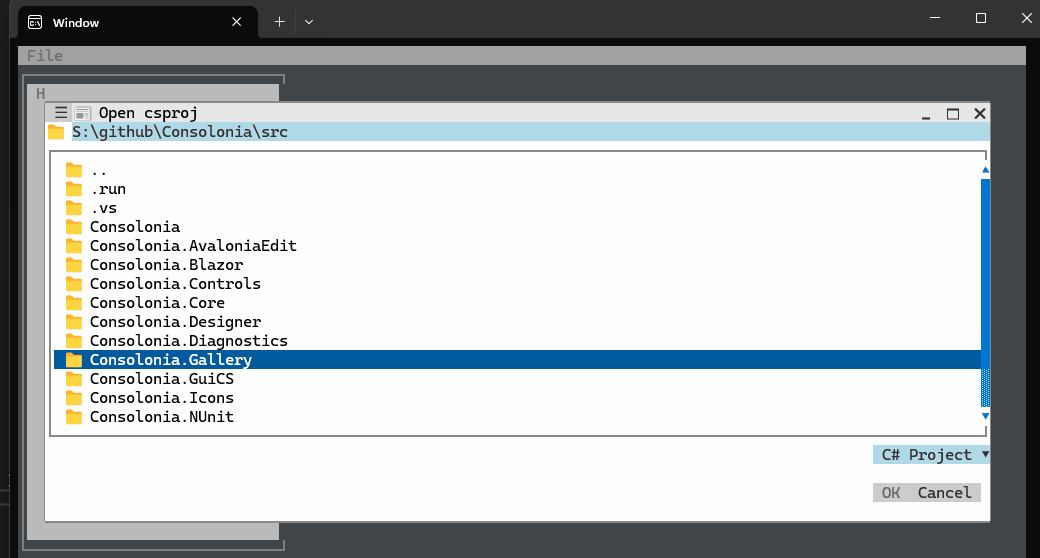Select the Consolonia.Diagnostics folder

pos(517,341)
